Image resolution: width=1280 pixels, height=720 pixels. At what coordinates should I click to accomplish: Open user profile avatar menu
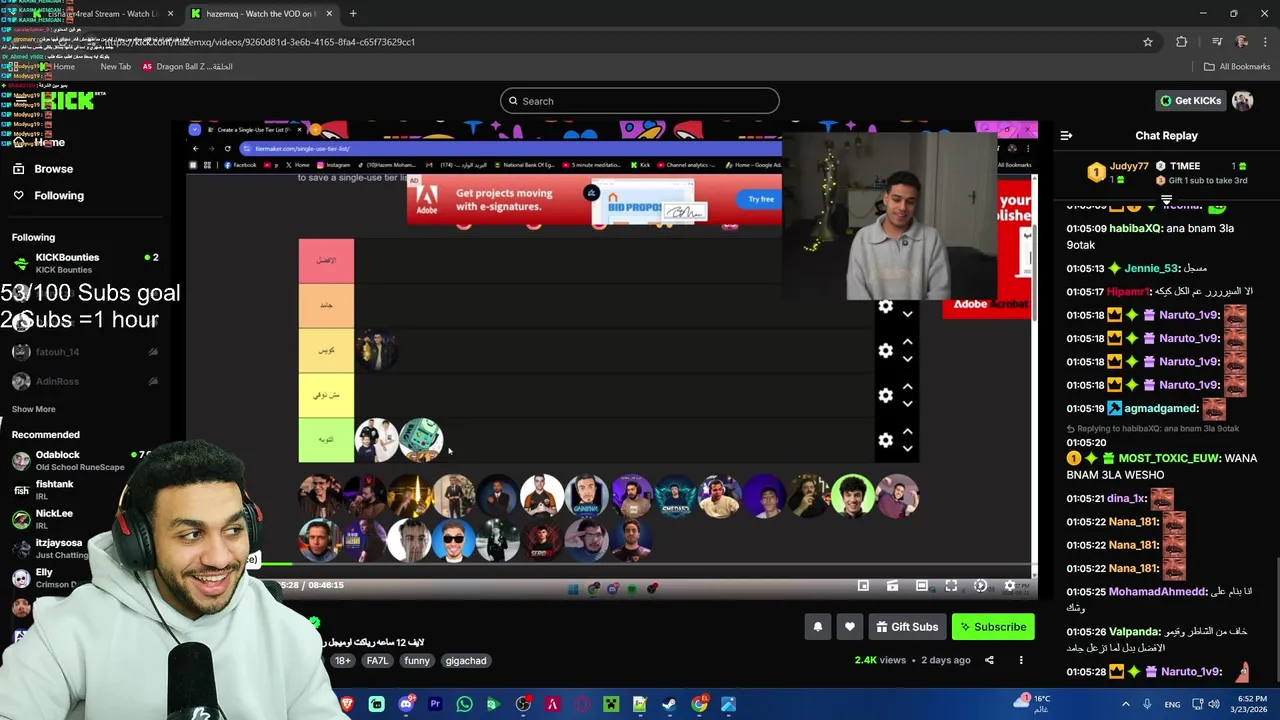click(1242, 101)
